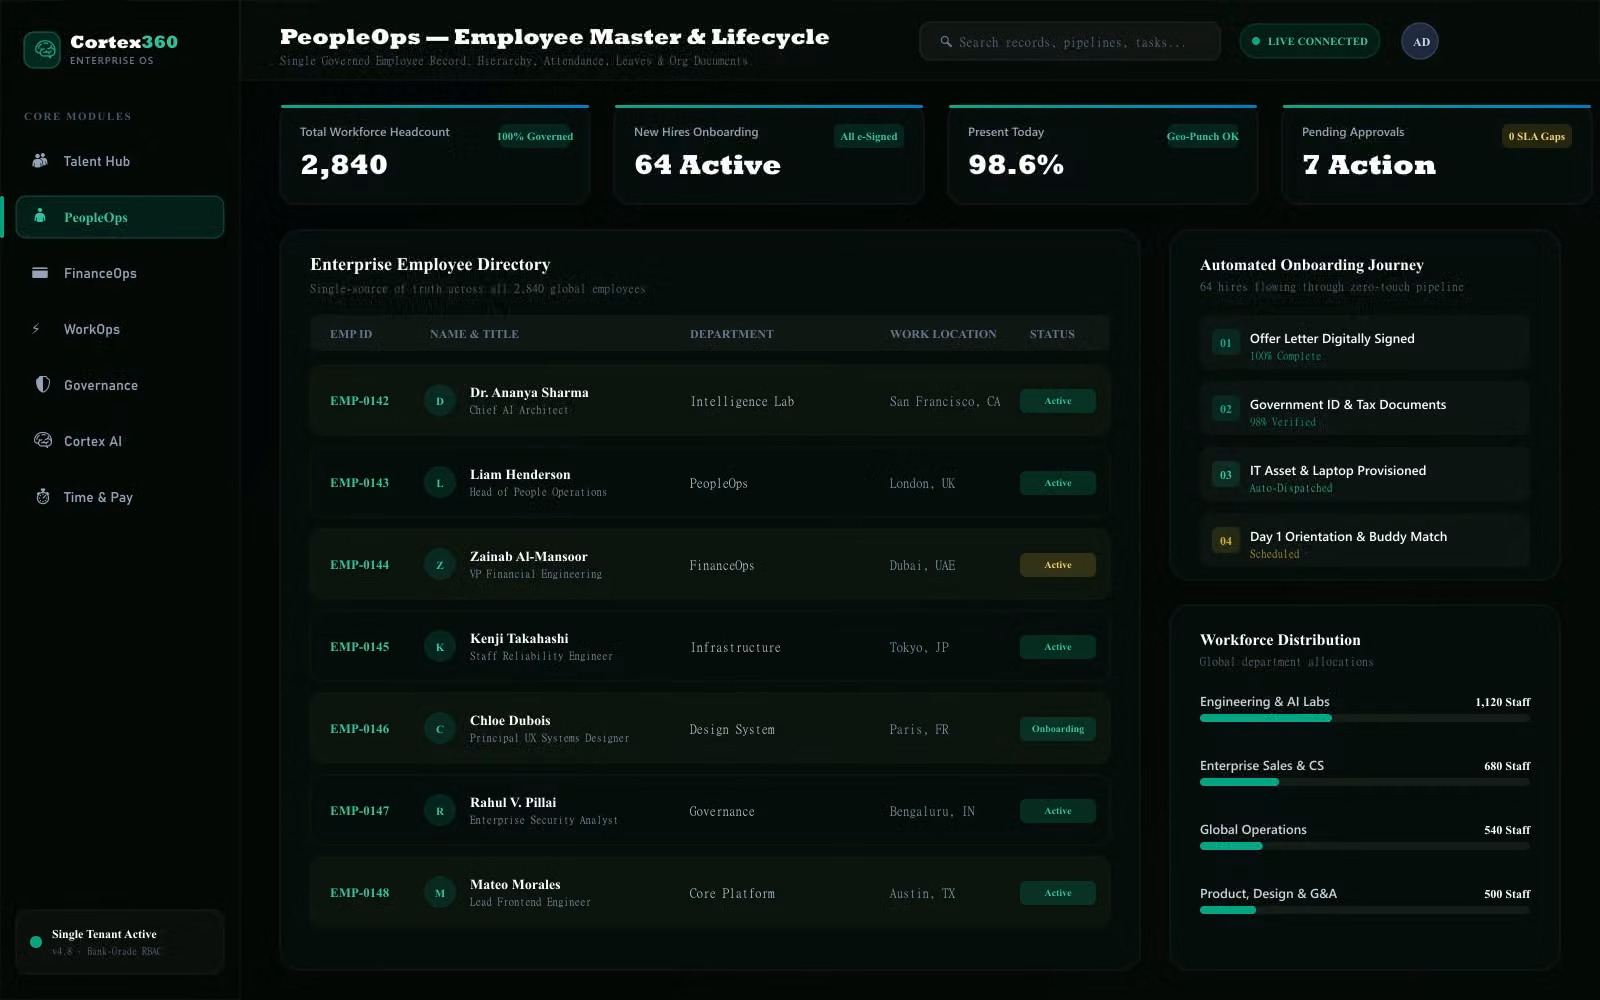Screen dimensions: 1600x1000
Task: Click Rahul V. Pillai's R avatar
Action: click(x=440, y=811)
